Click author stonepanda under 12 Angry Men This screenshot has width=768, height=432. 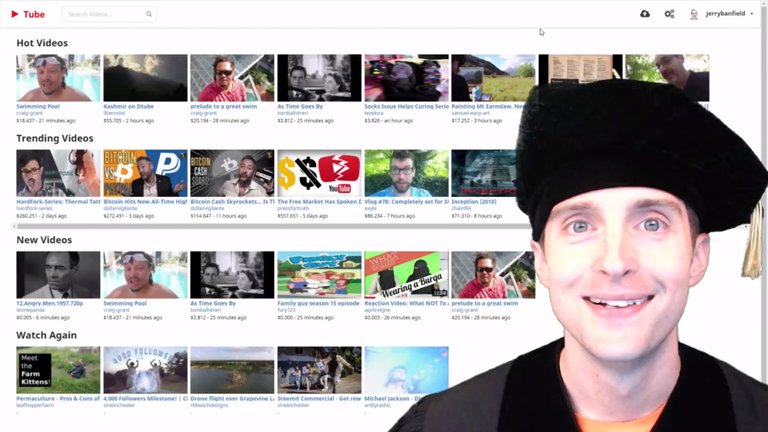click(30, 311)
